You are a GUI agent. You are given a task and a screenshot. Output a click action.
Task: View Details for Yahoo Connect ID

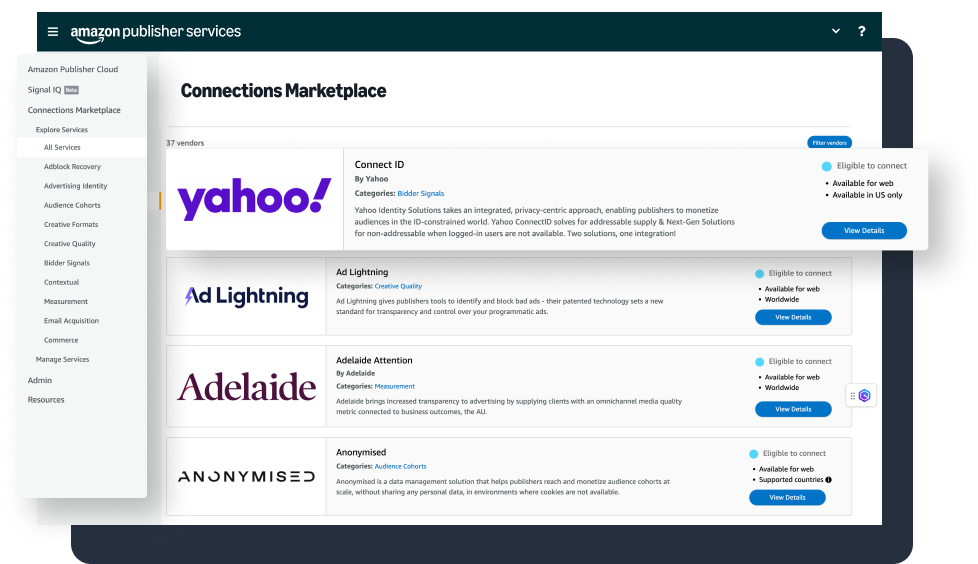pos(864,230)
